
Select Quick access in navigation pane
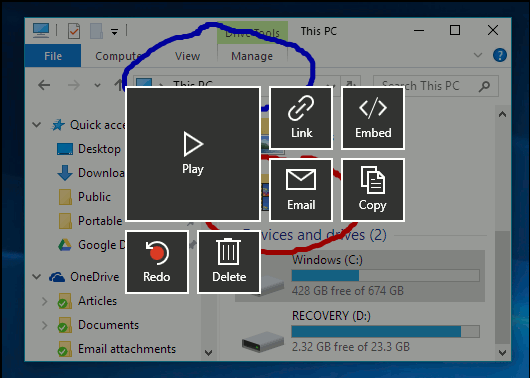(x=98, y=125)
